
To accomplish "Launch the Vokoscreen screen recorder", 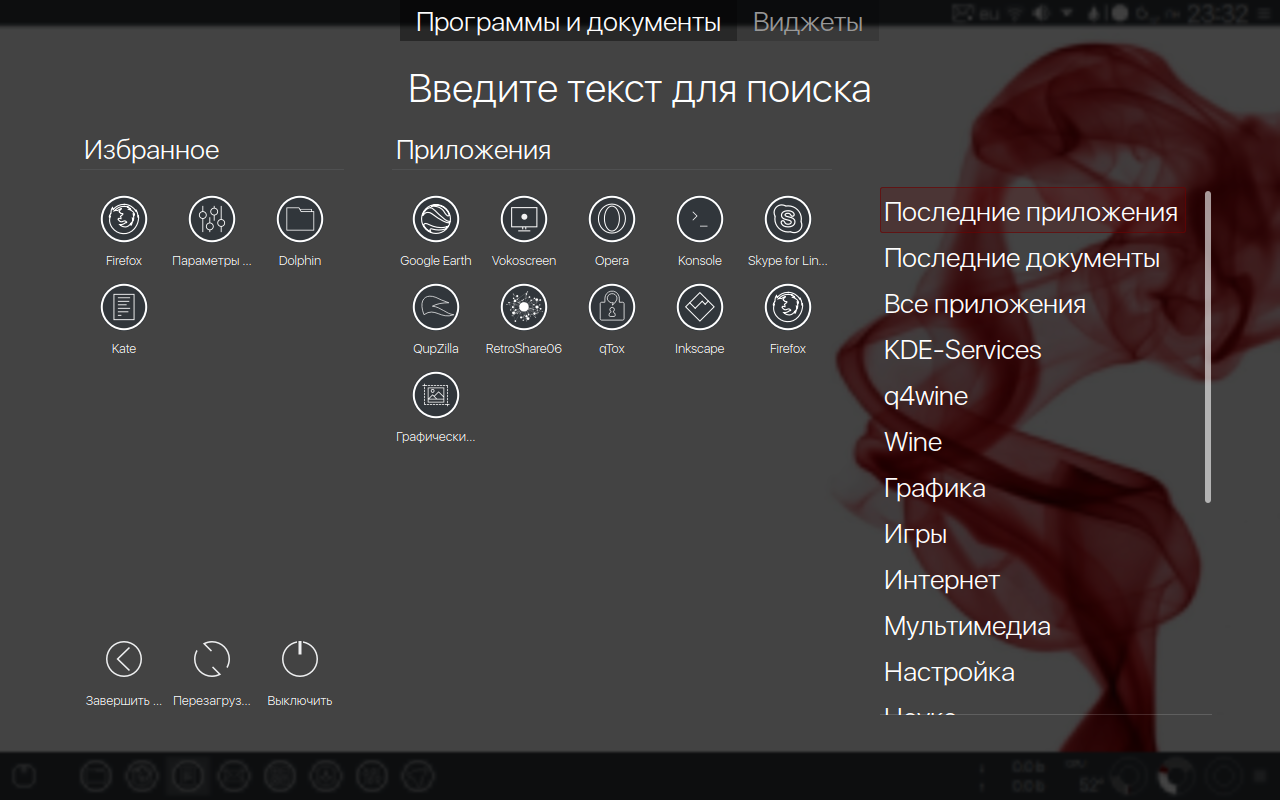I will pos(524,219).
